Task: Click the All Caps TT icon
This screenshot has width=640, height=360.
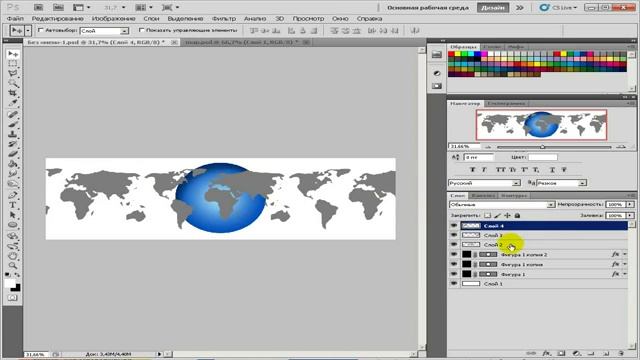Action: point(500,169)
